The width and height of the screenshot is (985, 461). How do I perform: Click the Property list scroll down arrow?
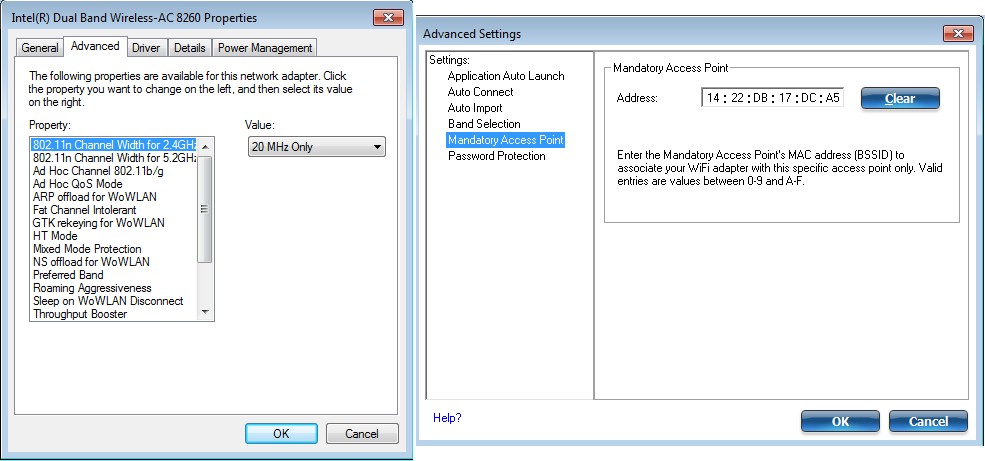[x=205, y=312]
